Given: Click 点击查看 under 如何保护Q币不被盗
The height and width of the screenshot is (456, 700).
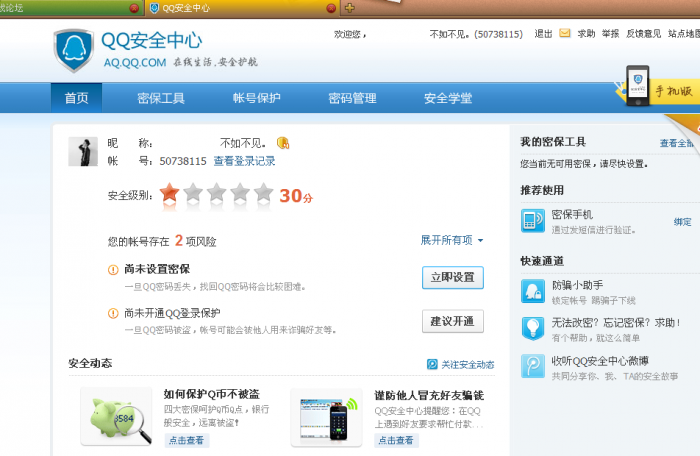Looking at the screenshot, I should pyautogui.click(x=187, y=440).
